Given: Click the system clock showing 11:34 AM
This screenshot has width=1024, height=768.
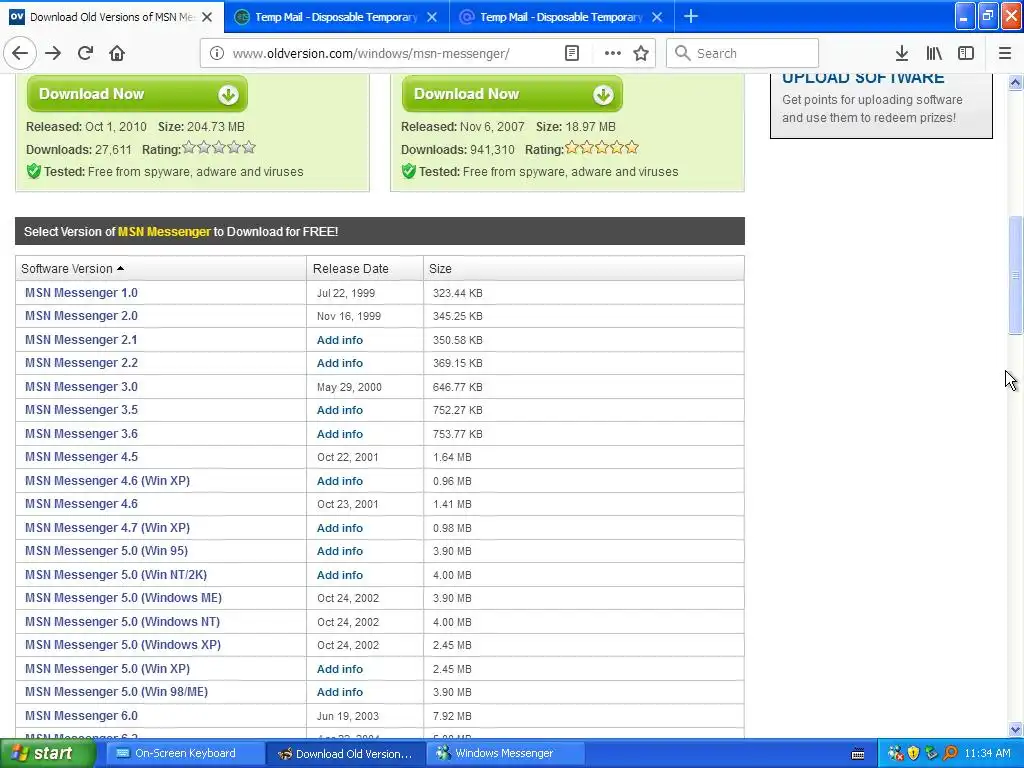Looking at the screenshot, I should 987,754.
